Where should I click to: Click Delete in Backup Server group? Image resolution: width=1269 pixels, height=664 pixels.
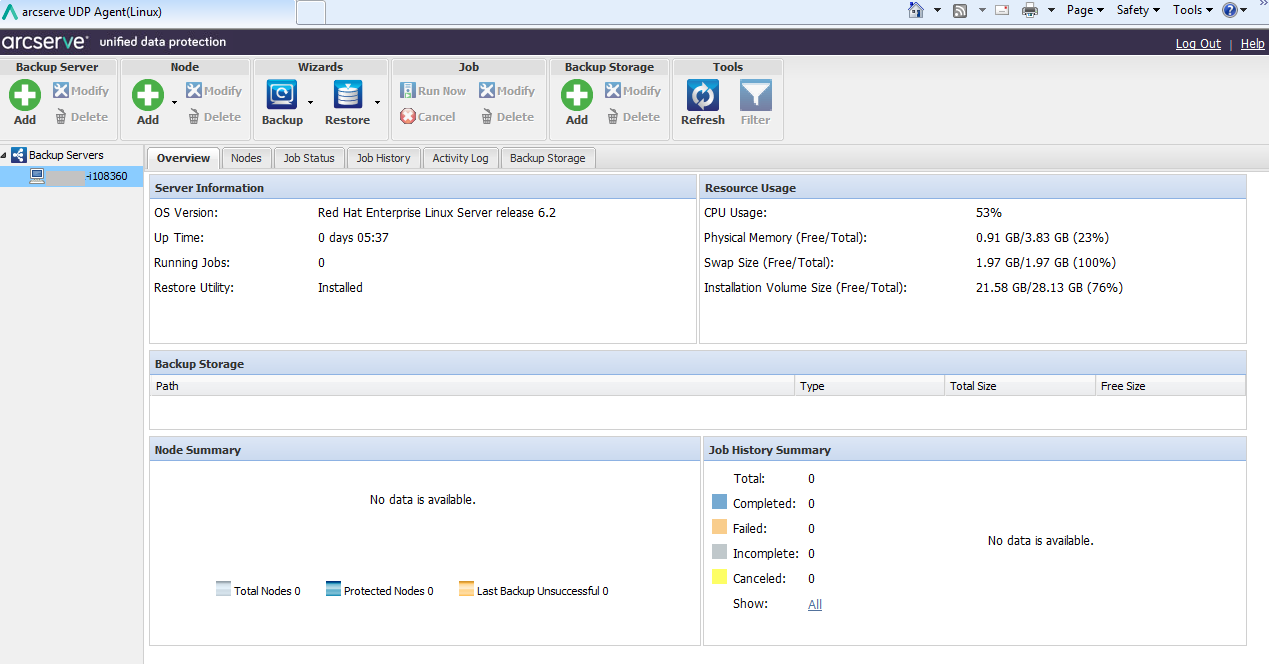point(81,117)
